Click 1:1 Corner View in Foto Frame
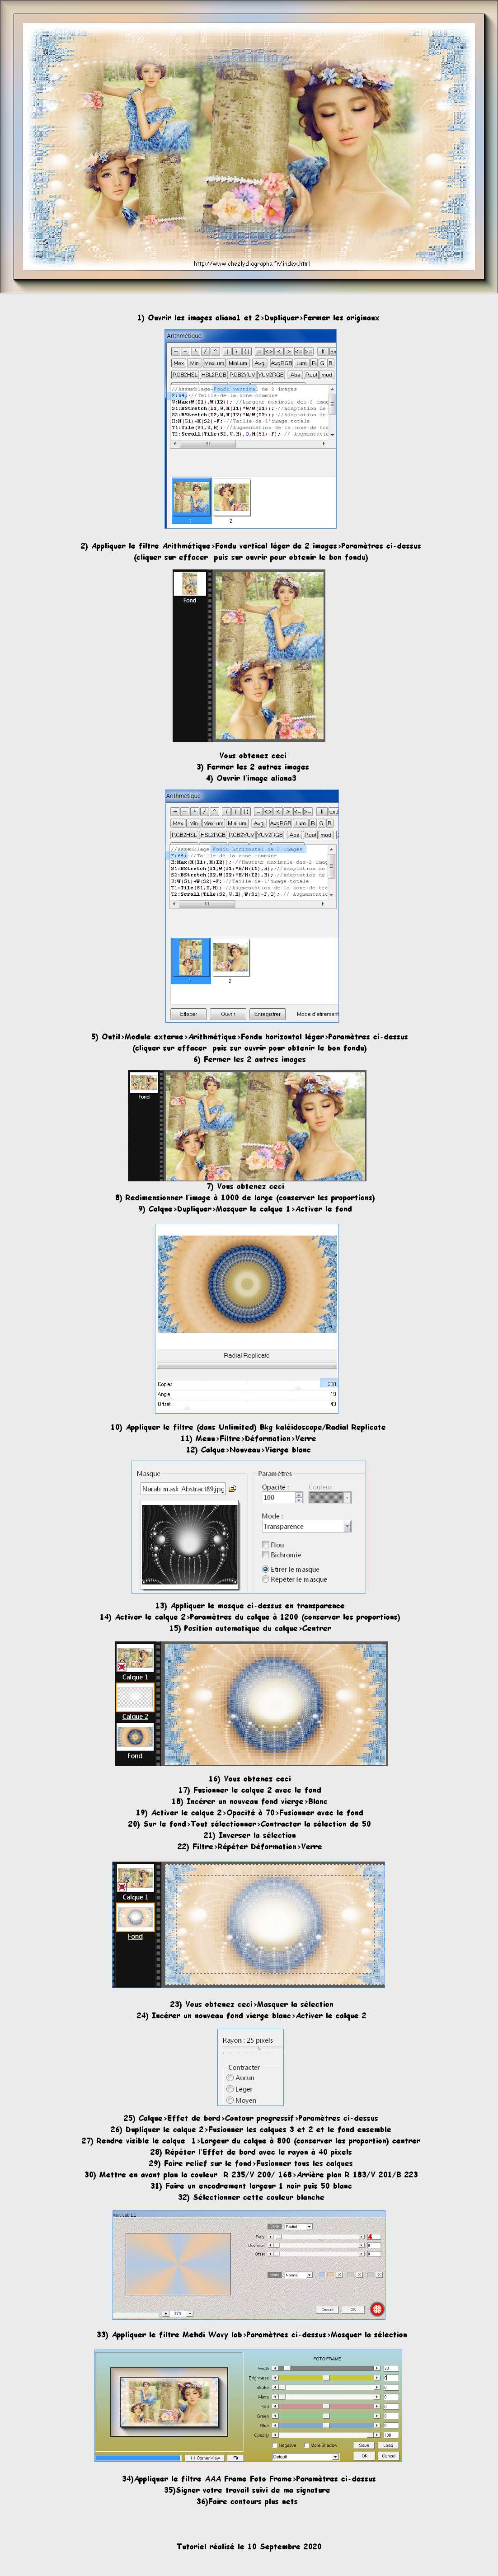This screenshot has height=2576, width=498. coord(205,2457)
